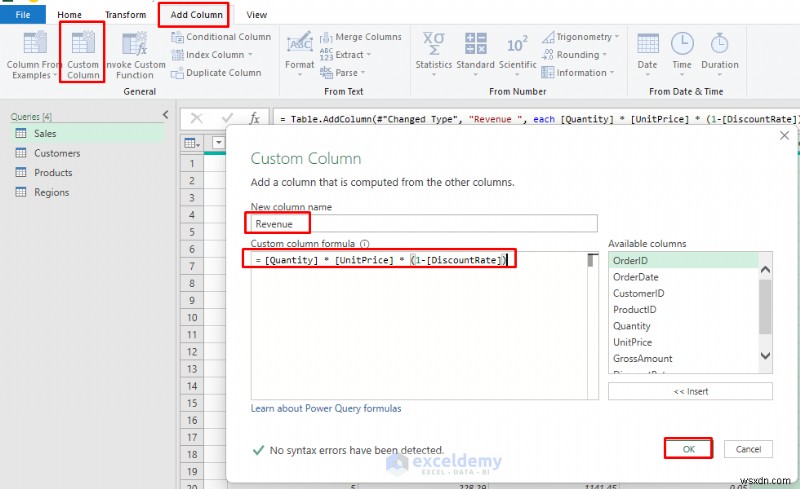Open the Date column options
Screen dimensions: 800x489
point(647,53)
